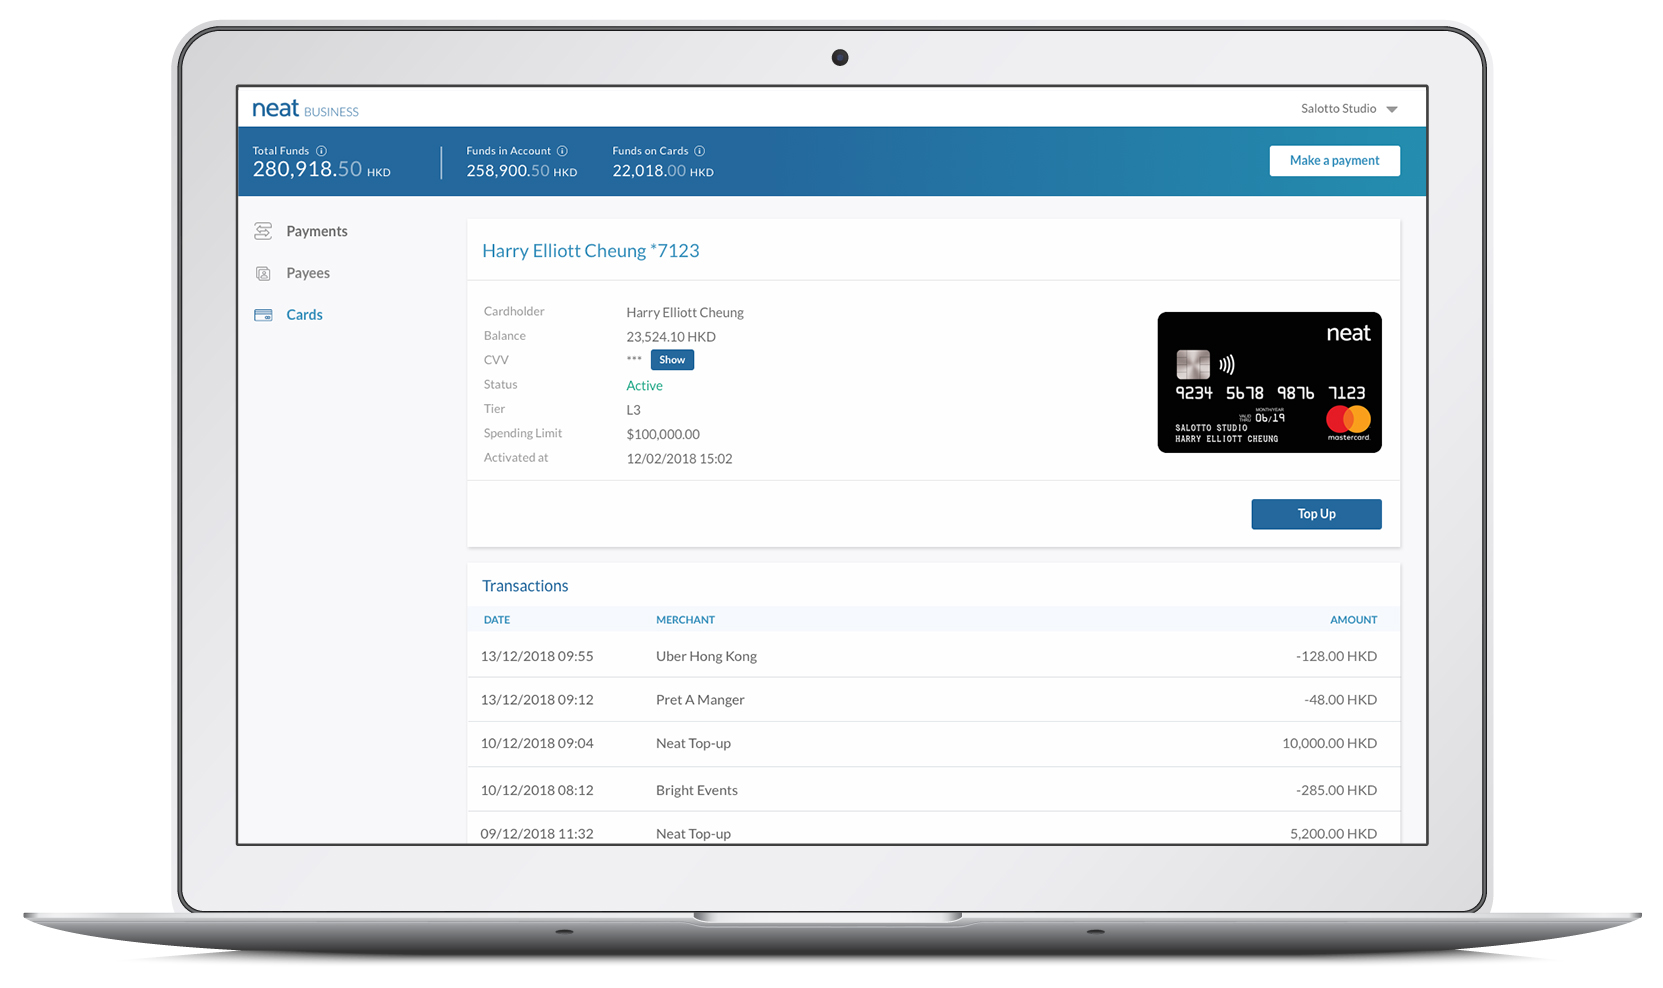The width and height of the screenshot is (1663, 988).
Task: Click the 10/12/2018 09:04 date cell
Action: click(x=537, y=743)
